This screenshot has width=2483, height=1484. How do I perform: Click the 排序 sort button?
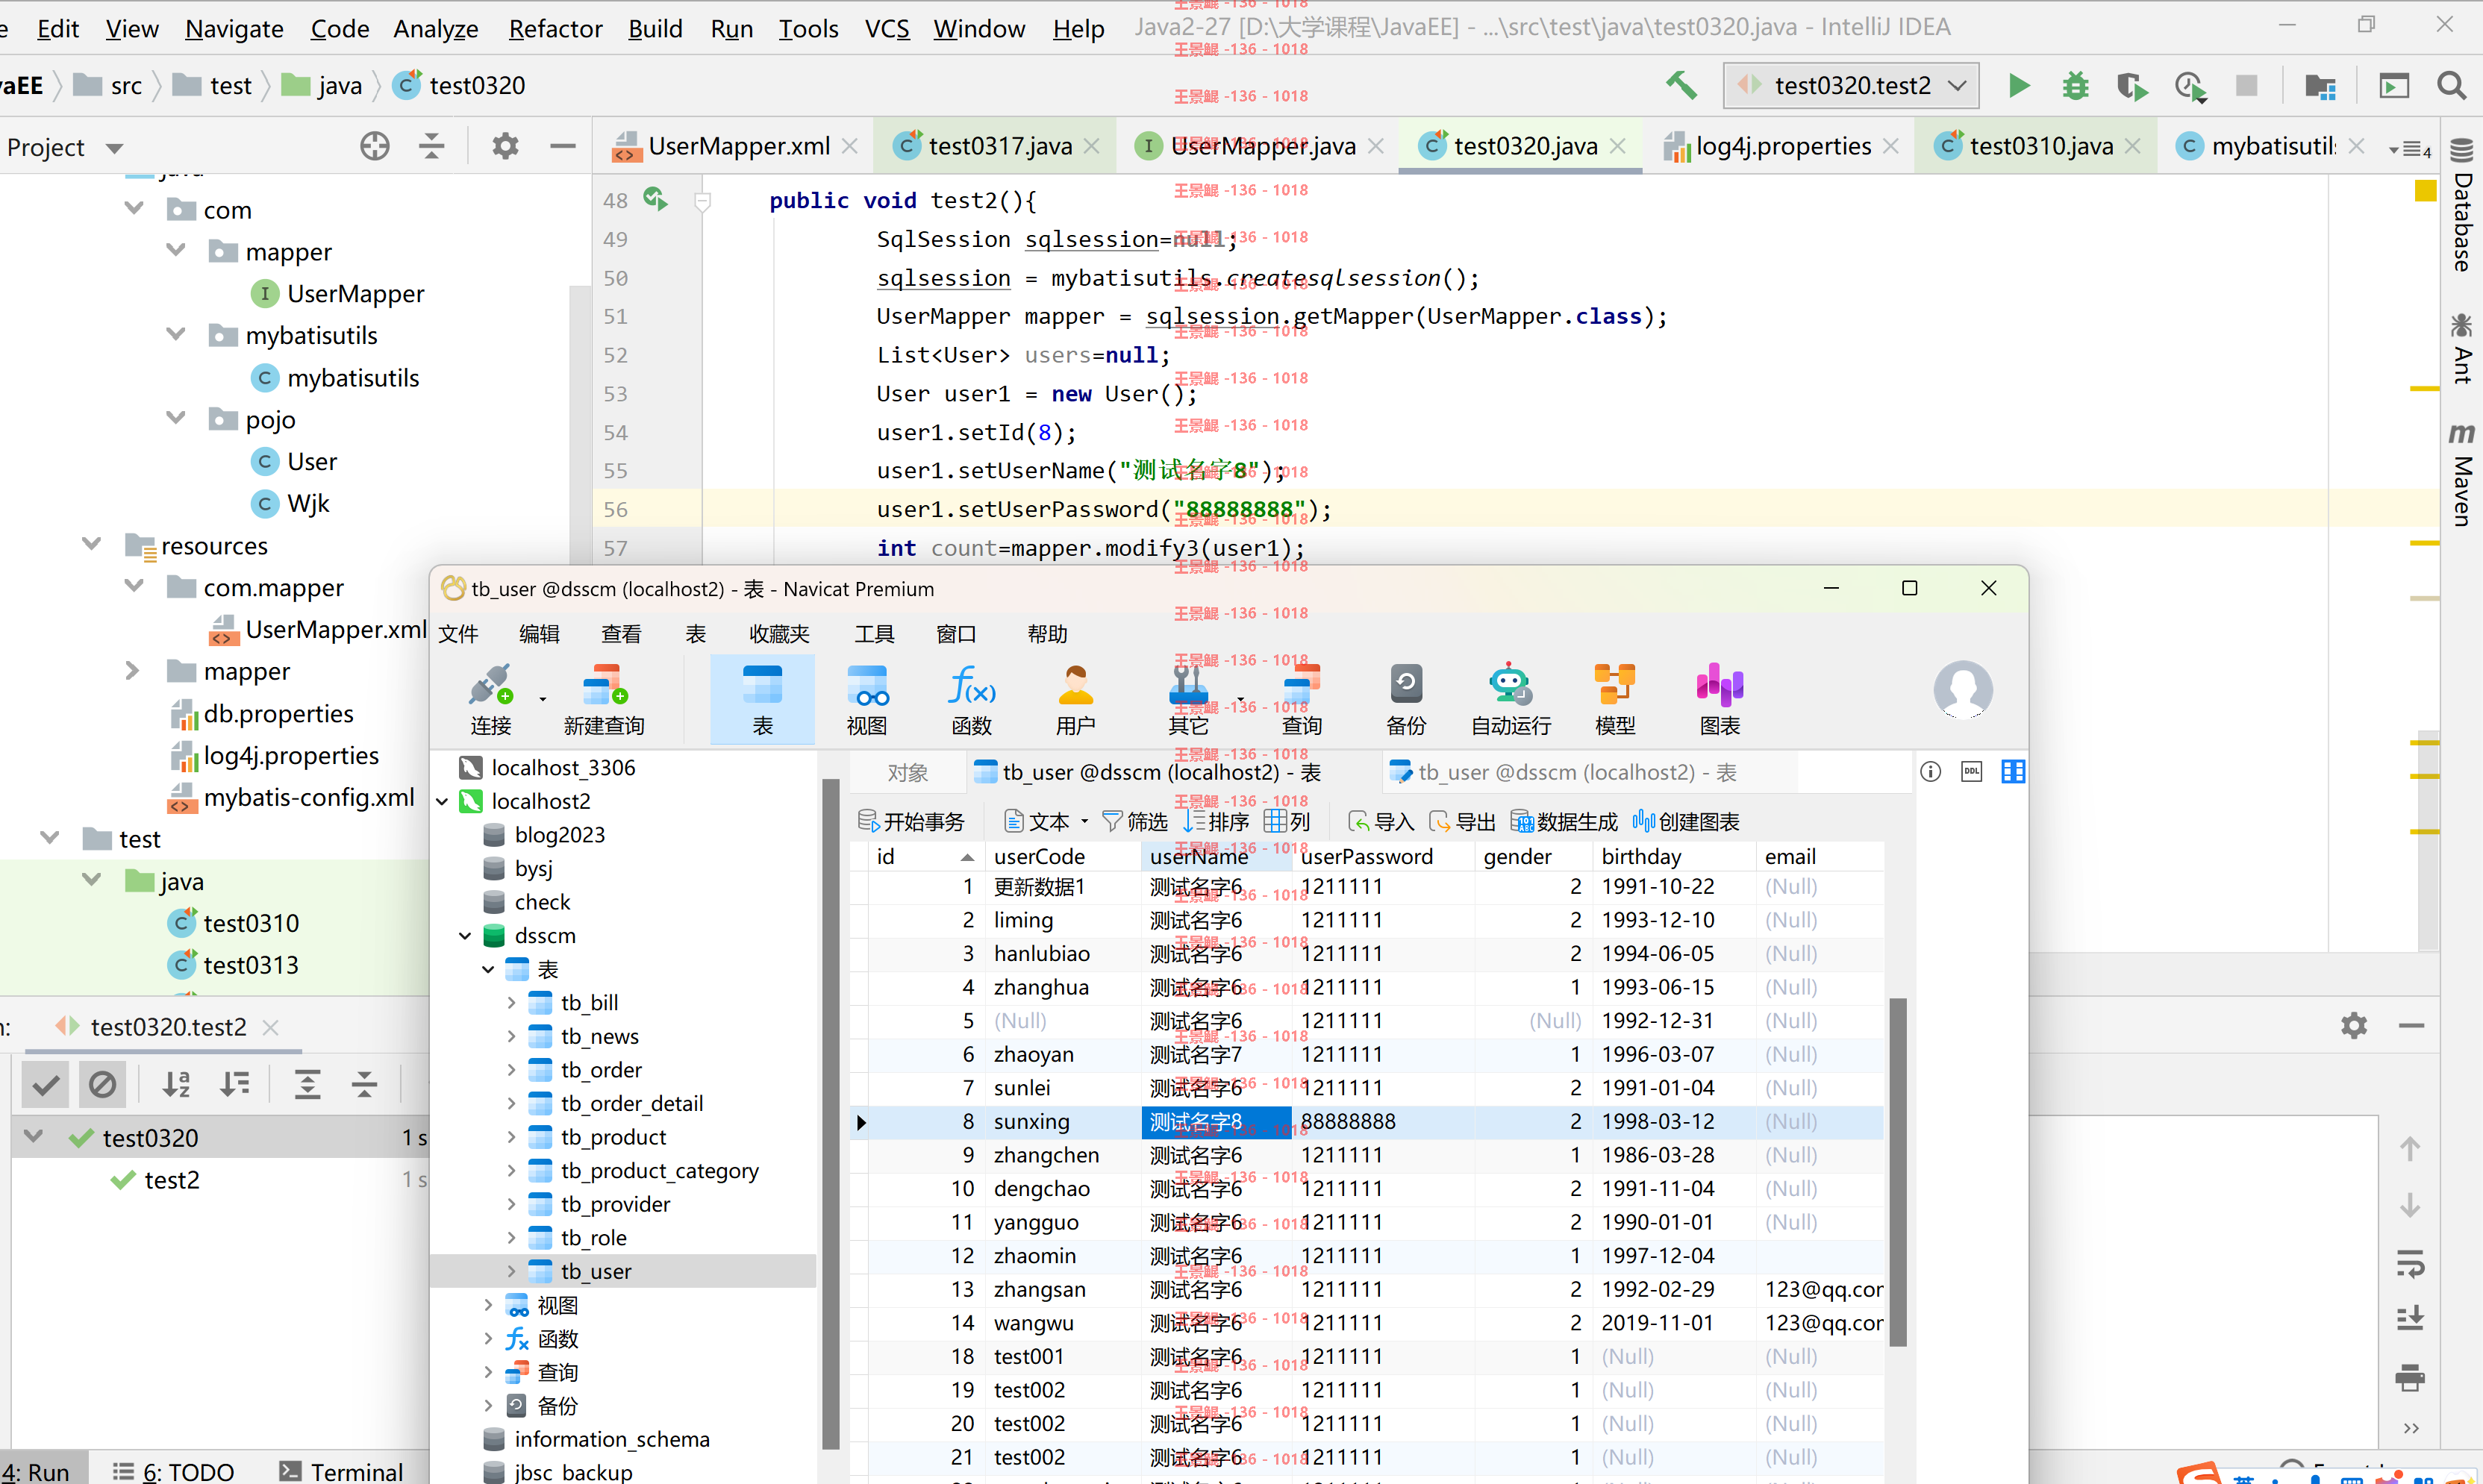[x=1216, y=822]
